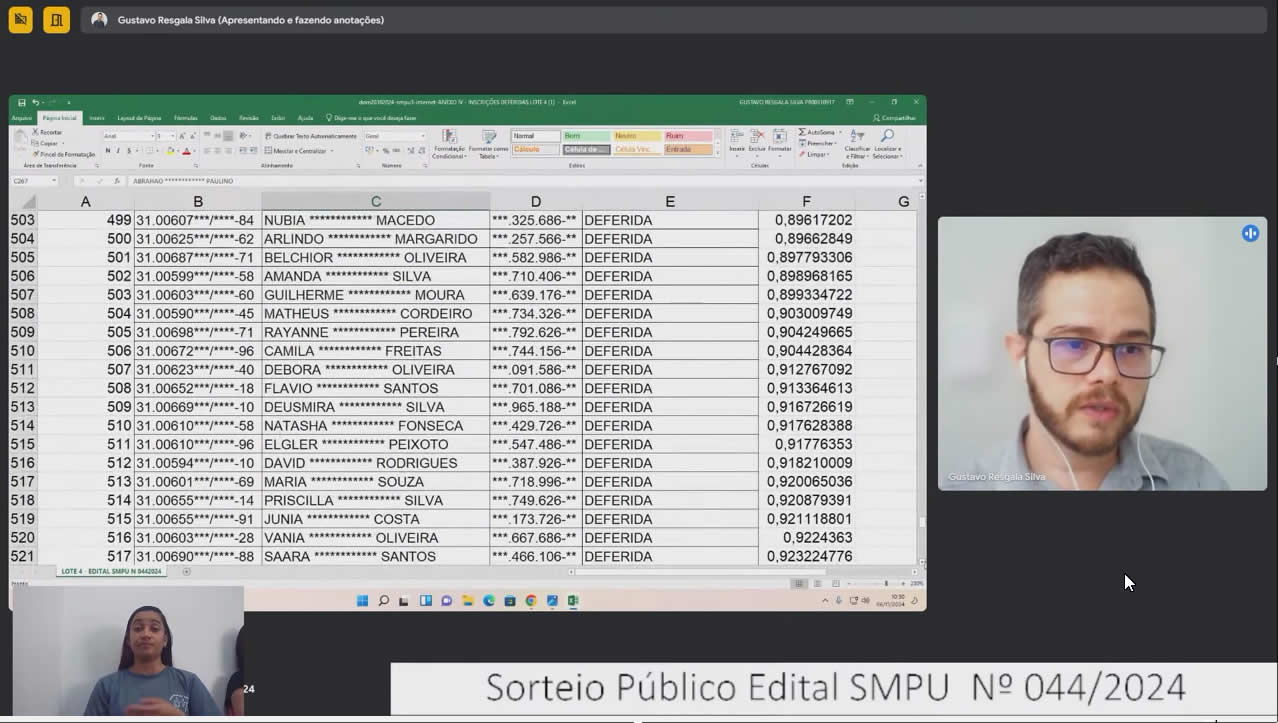Click the Classificar e Filtrar icon

(857, 136)
